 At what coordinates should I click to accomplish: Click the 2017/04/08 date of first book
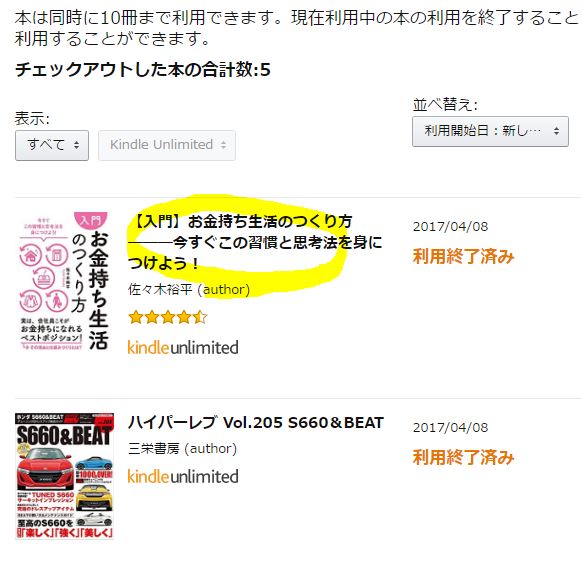(x=451, y=227)
